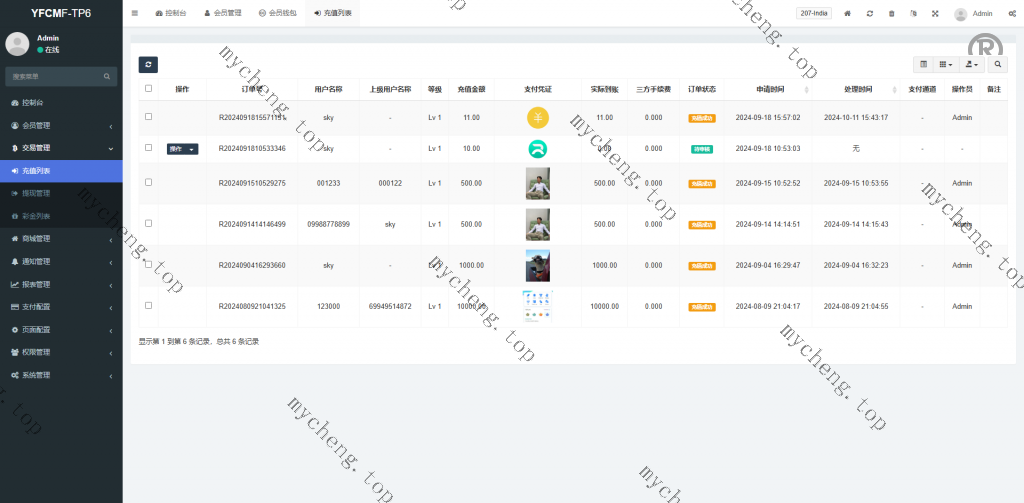Expand 商城管理 in the sidebar

(x=60, y=239)
